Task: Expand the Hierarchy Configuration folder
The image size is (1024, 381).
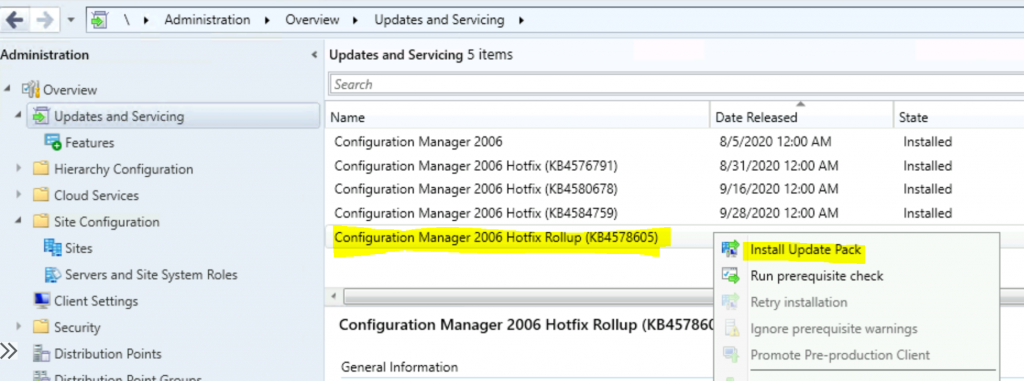Action: click(x=18, y=169)
